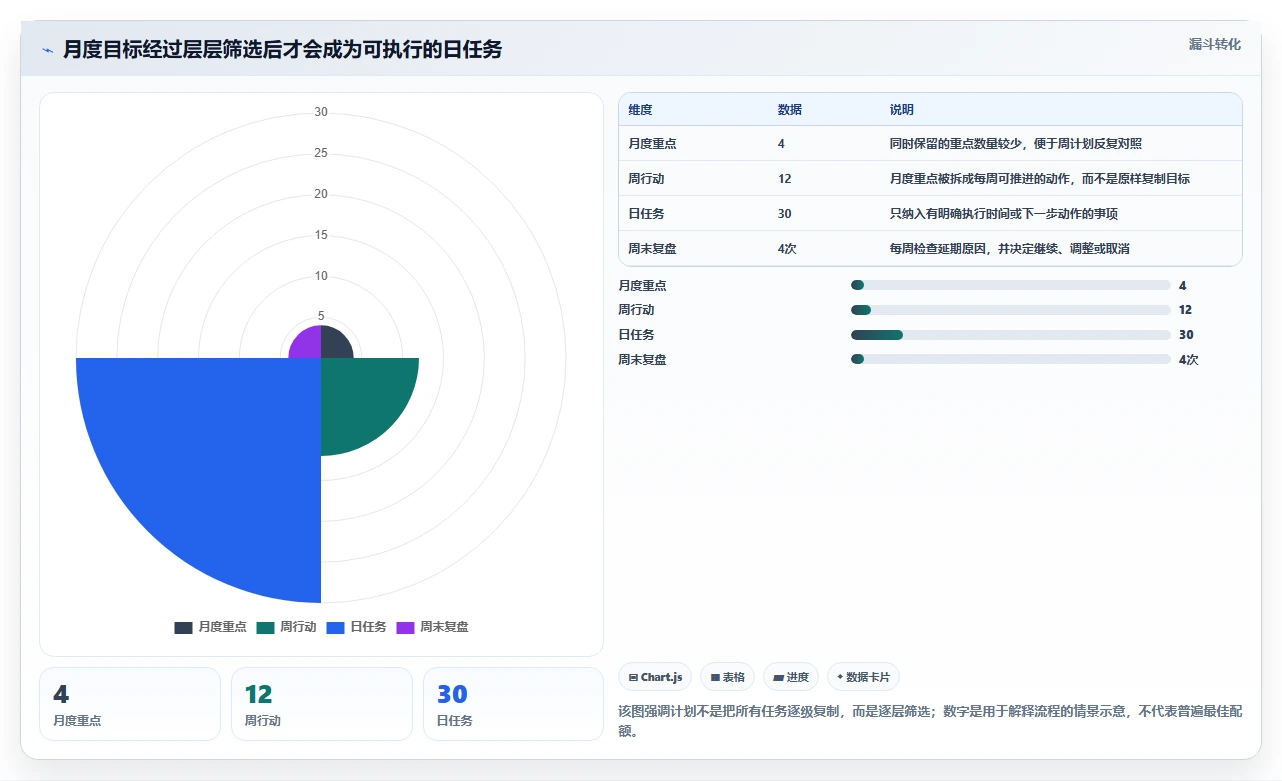
Task: Click the 维度 column header
Action: coord(640,110)
